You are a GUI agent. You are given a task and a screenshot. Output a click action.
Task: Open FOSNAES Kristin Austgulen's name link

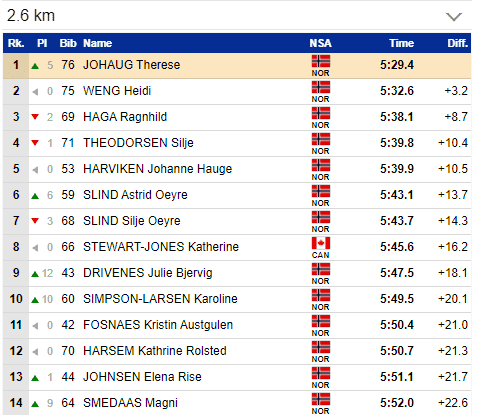[x=158, y=325]
